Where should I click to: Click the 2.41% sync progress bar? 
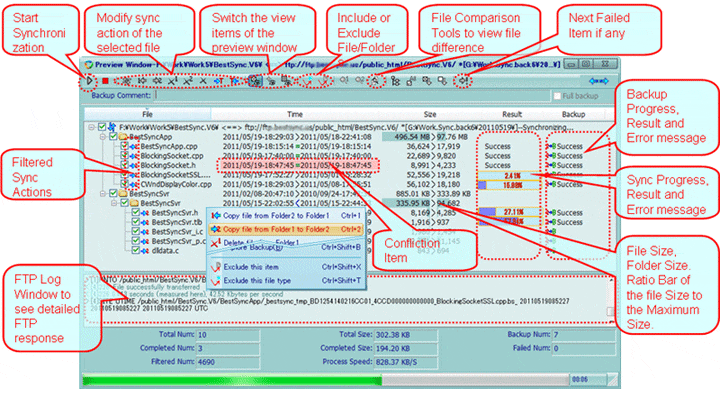tap(509, 175)
